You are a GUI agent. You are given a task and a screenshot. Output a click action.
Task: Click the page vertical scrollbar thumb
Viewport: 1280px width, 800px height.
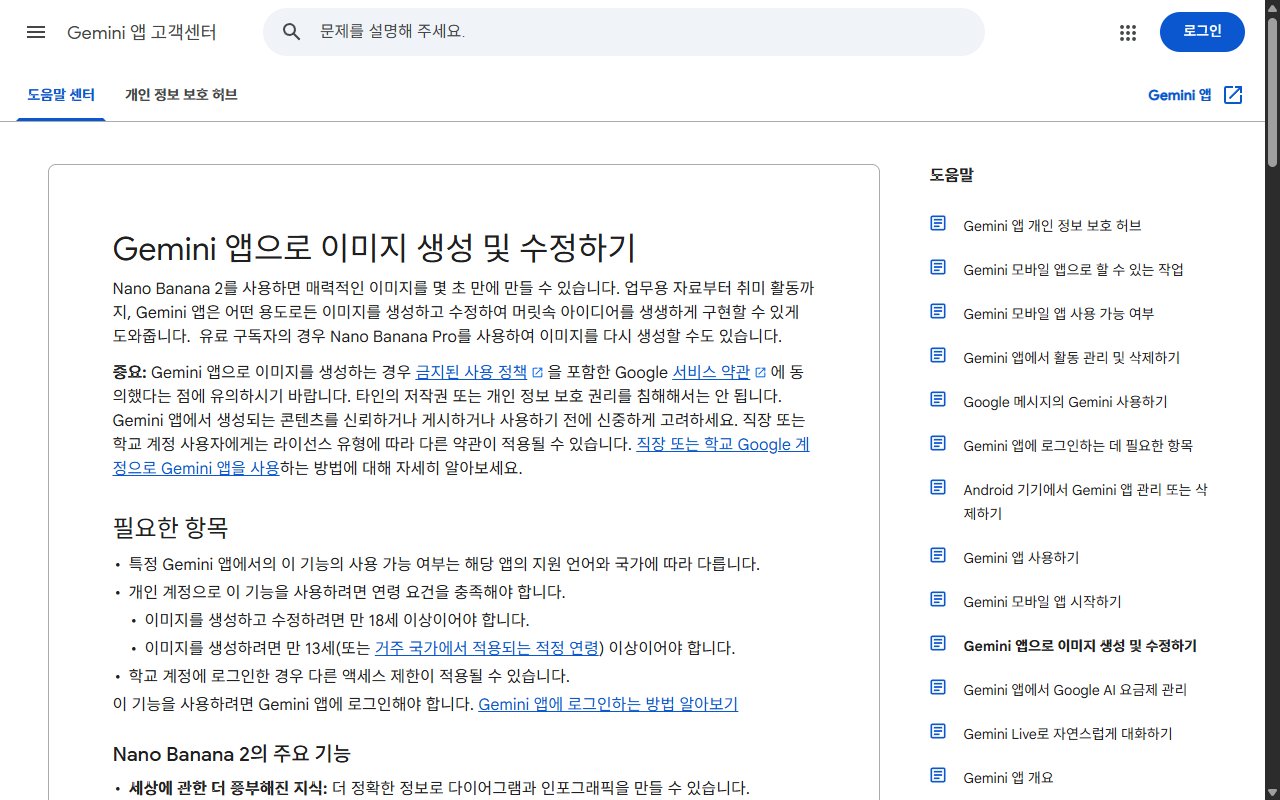pyautogui.click(x=1272, y=90)
